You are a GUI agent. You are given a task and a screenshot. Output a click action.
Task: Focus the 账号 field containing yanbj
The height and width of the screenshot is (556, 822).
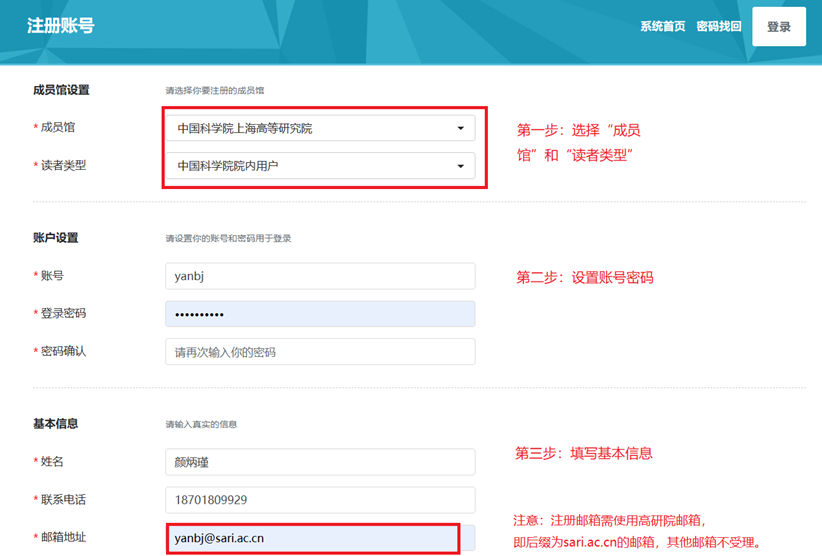pyautogui.click(x=320, y=276)
